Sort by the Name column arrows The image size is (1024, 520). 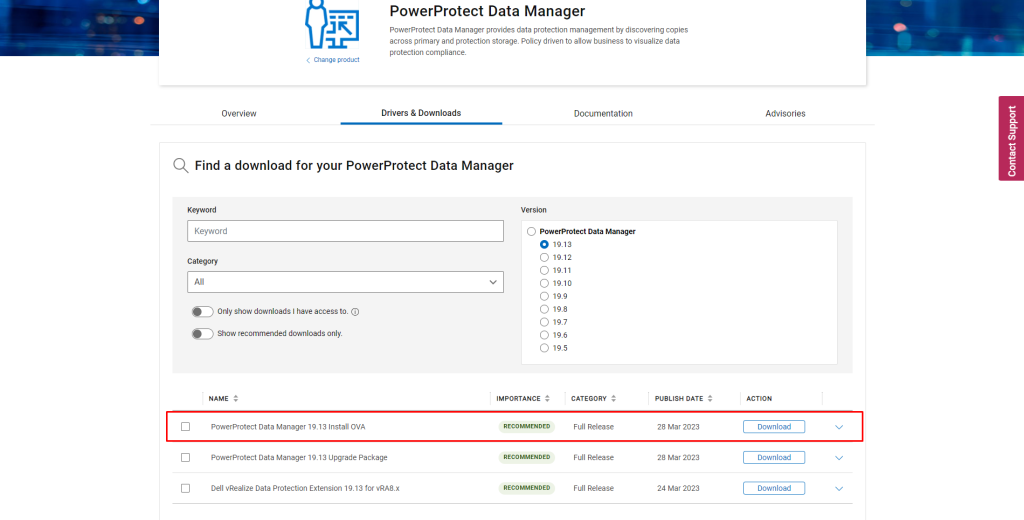[x=236, y=398]
